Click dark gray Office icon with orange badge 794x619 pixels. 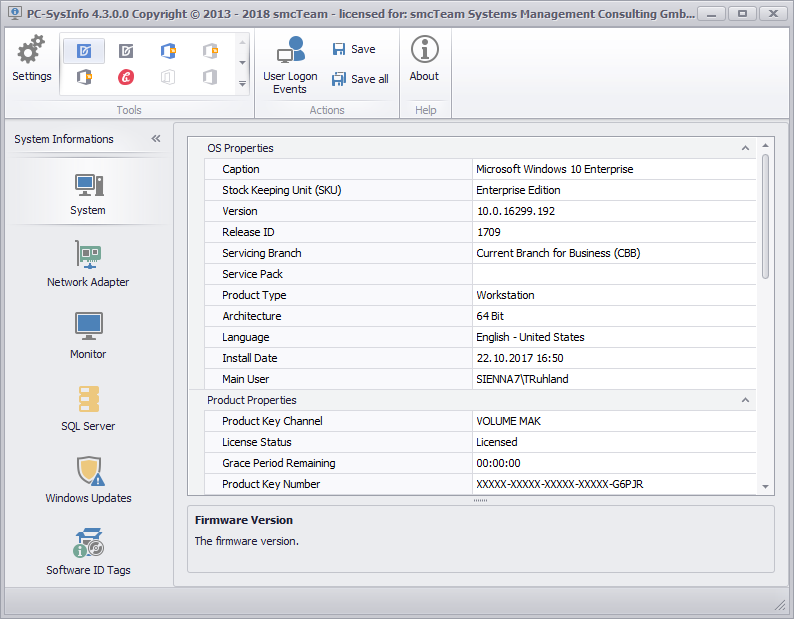coord(84,77)
